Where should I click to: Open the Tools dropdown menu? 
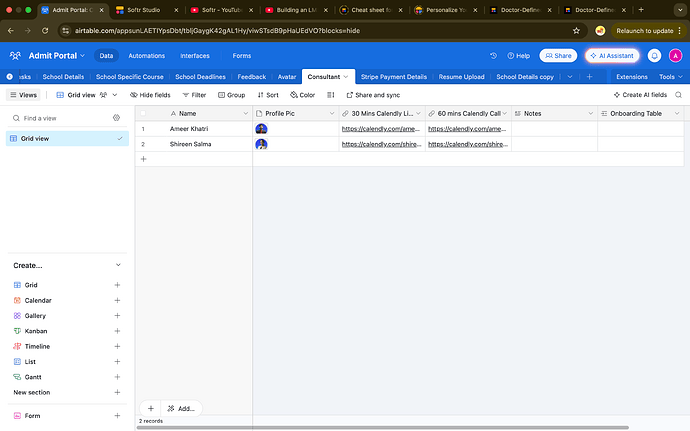(x=671, y=77)
